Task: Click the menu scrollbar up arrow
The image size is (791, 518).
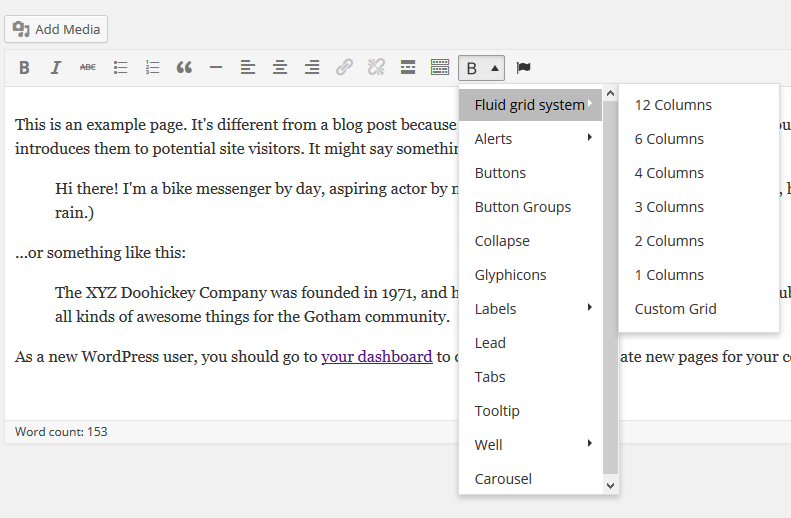Action: click(x=610, y=93)
